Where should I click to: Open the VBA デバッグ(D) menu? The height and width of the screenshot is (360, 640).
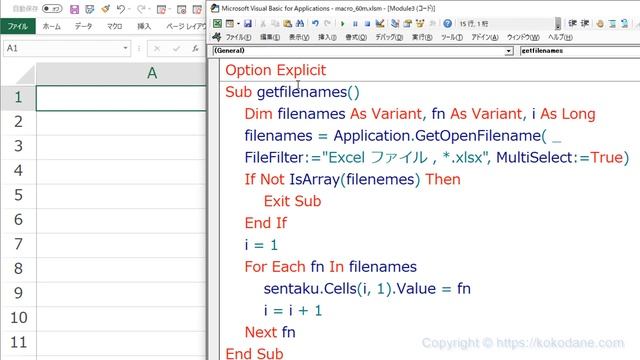click(389, 37)
